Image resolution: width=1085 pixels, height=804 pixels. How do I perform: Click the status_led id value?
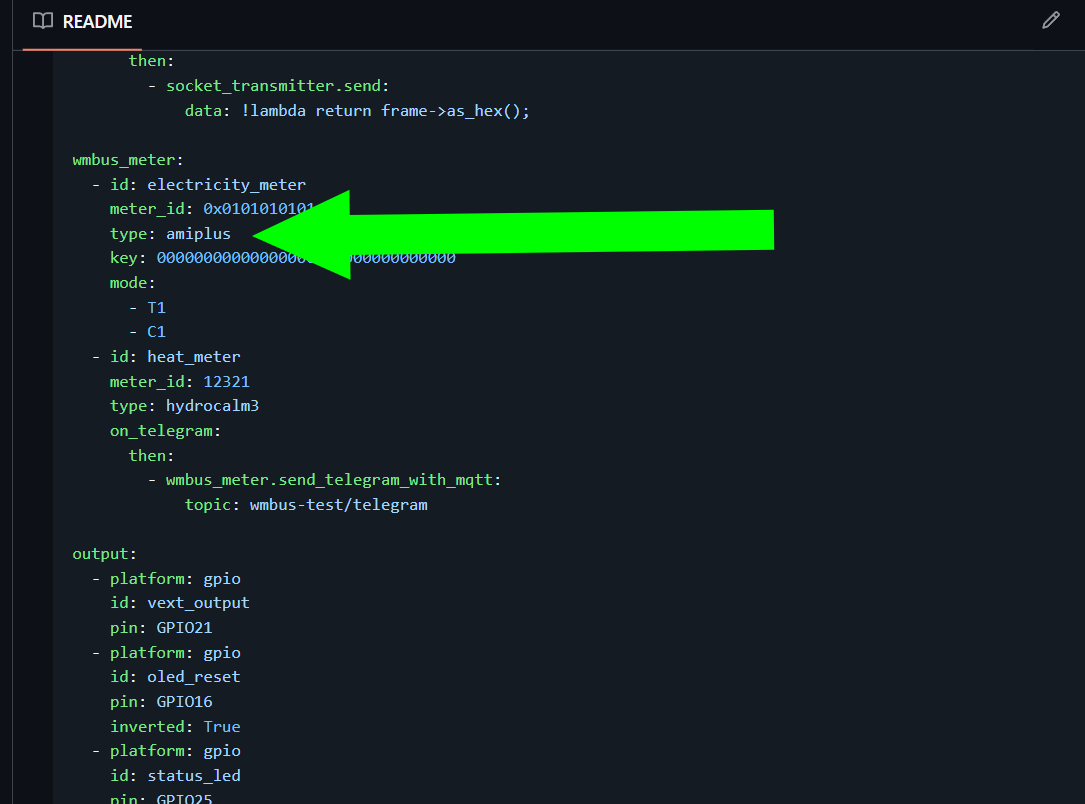pyautogui.click(x=193, y=776)
